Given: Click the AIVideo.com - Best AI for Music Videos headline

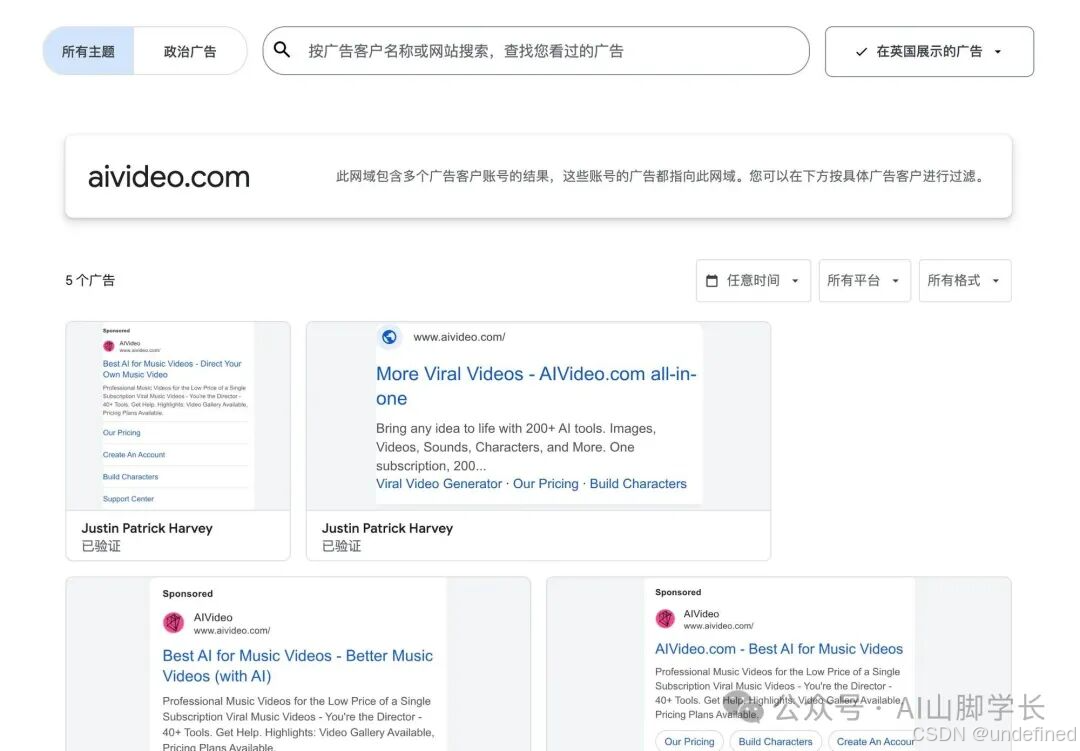Looking at the screenshot, I should [x=778, y=649].
